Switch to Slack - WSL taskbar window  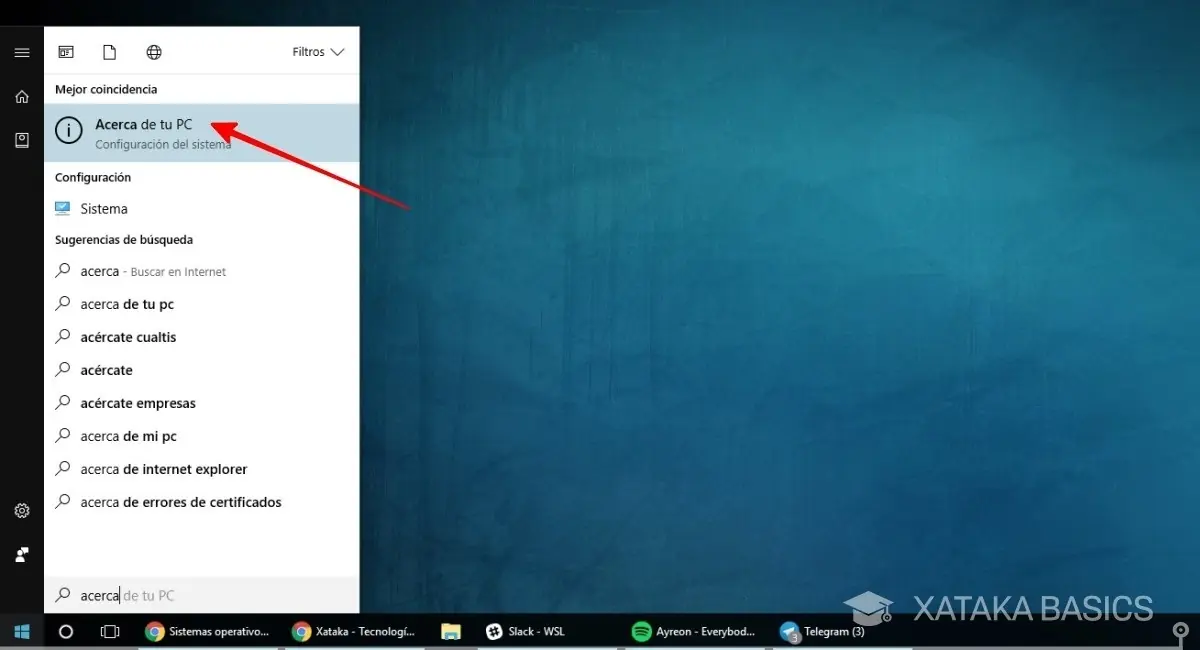click(546, 631)
